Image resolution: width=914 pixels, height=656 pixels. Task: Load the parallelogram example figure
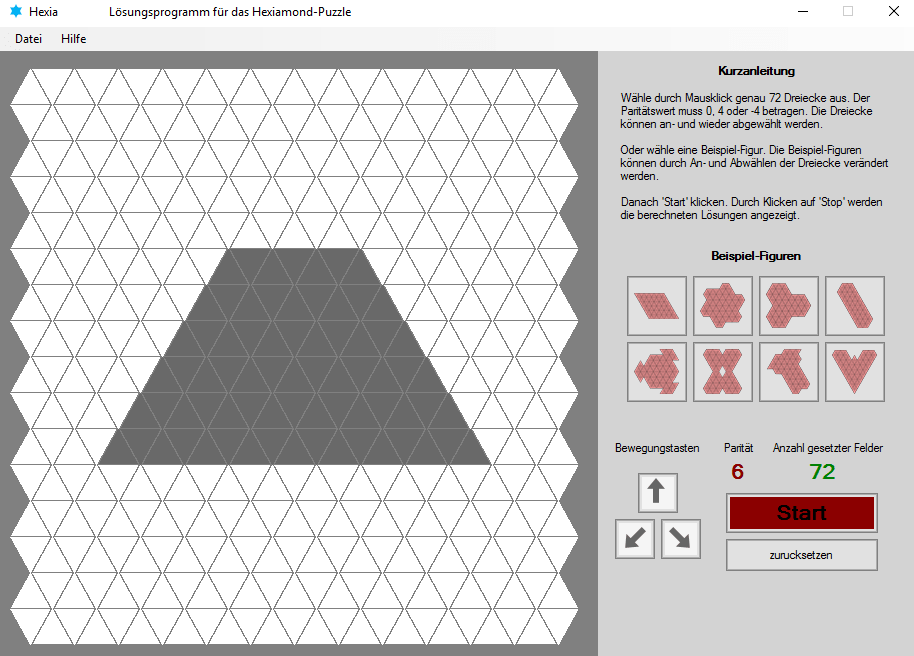(x=657, y=306)
